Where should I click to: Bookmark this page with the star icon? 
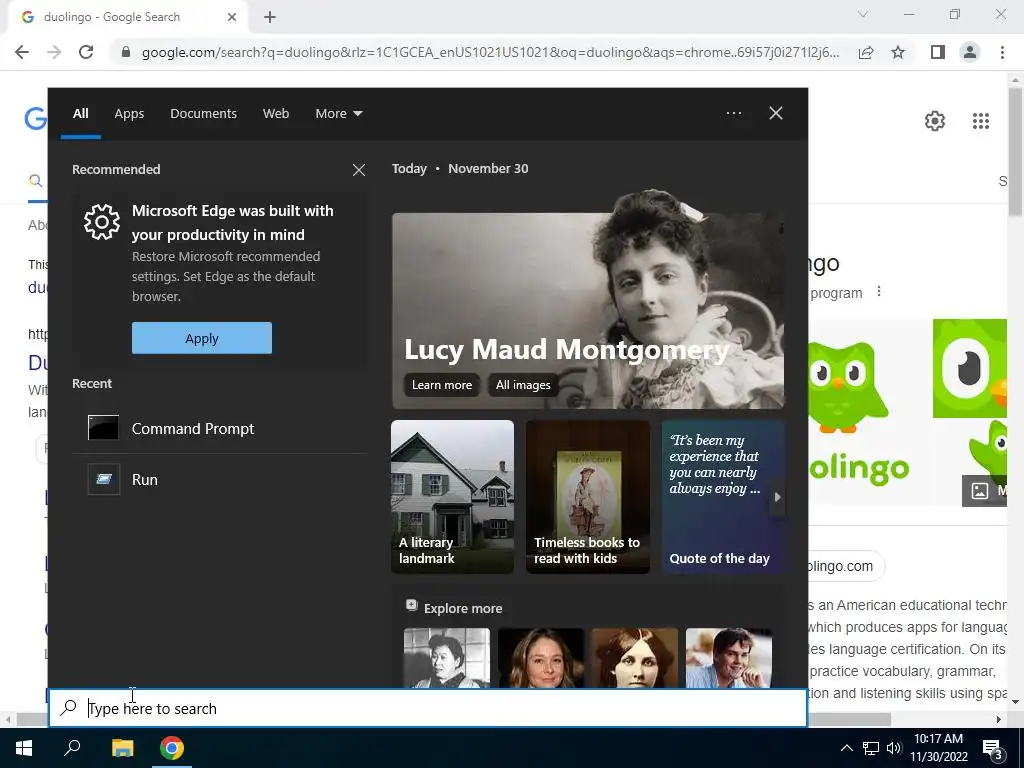pos(898,52)
